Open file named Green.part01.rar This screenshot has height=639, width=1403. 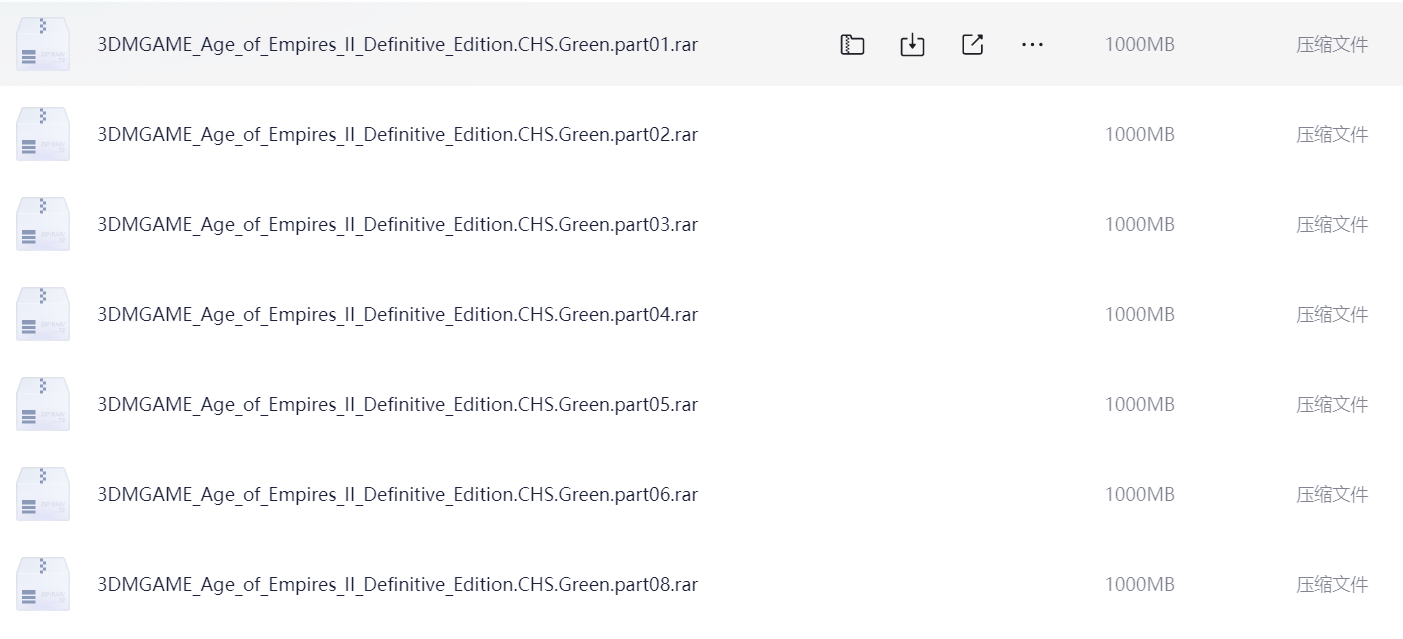(x=397, y=45)
